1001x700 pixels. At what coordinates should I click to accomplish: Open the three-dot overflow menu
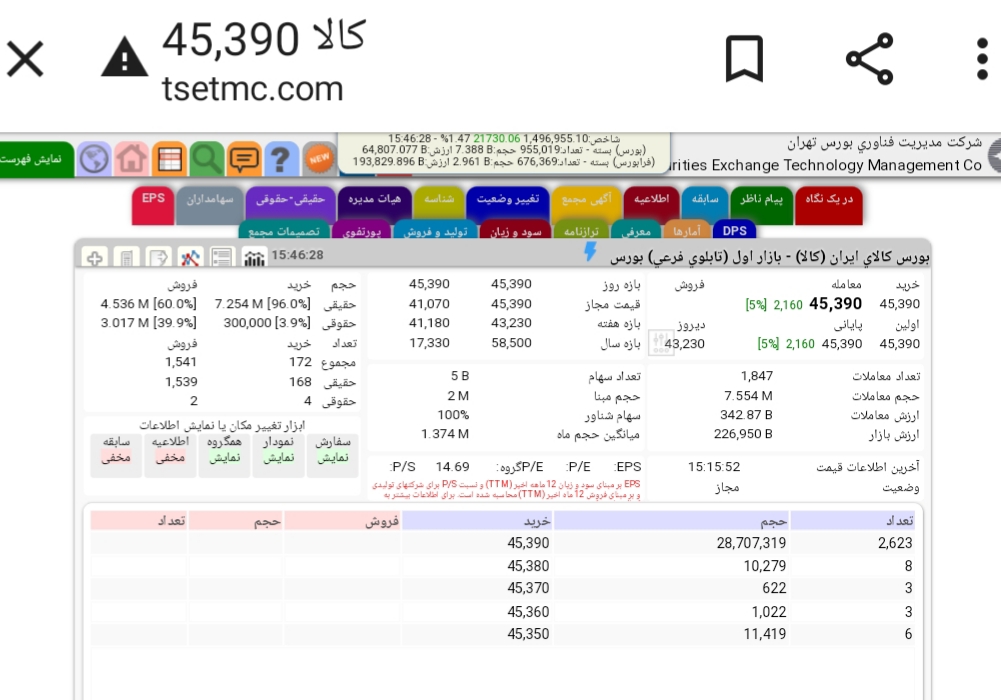[x=982, y=59]
